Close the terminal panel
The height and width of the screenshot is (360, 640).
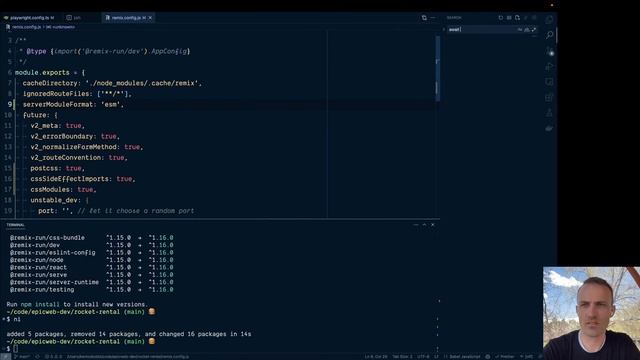click(x=433, y=225)
